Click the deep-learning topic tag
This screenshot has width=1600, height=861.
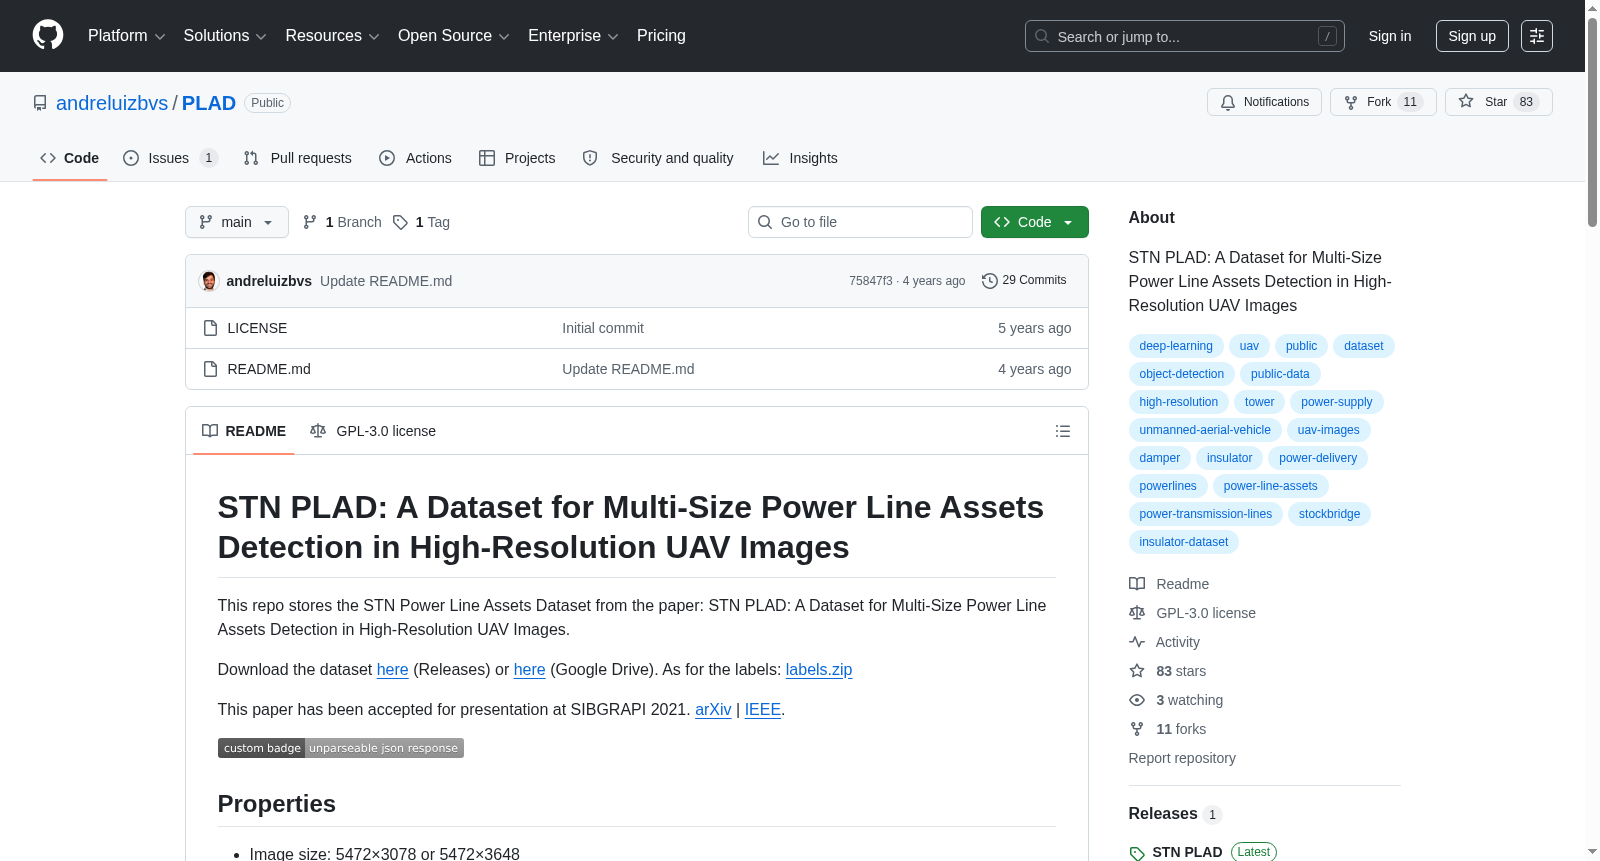coord(1176,346)
